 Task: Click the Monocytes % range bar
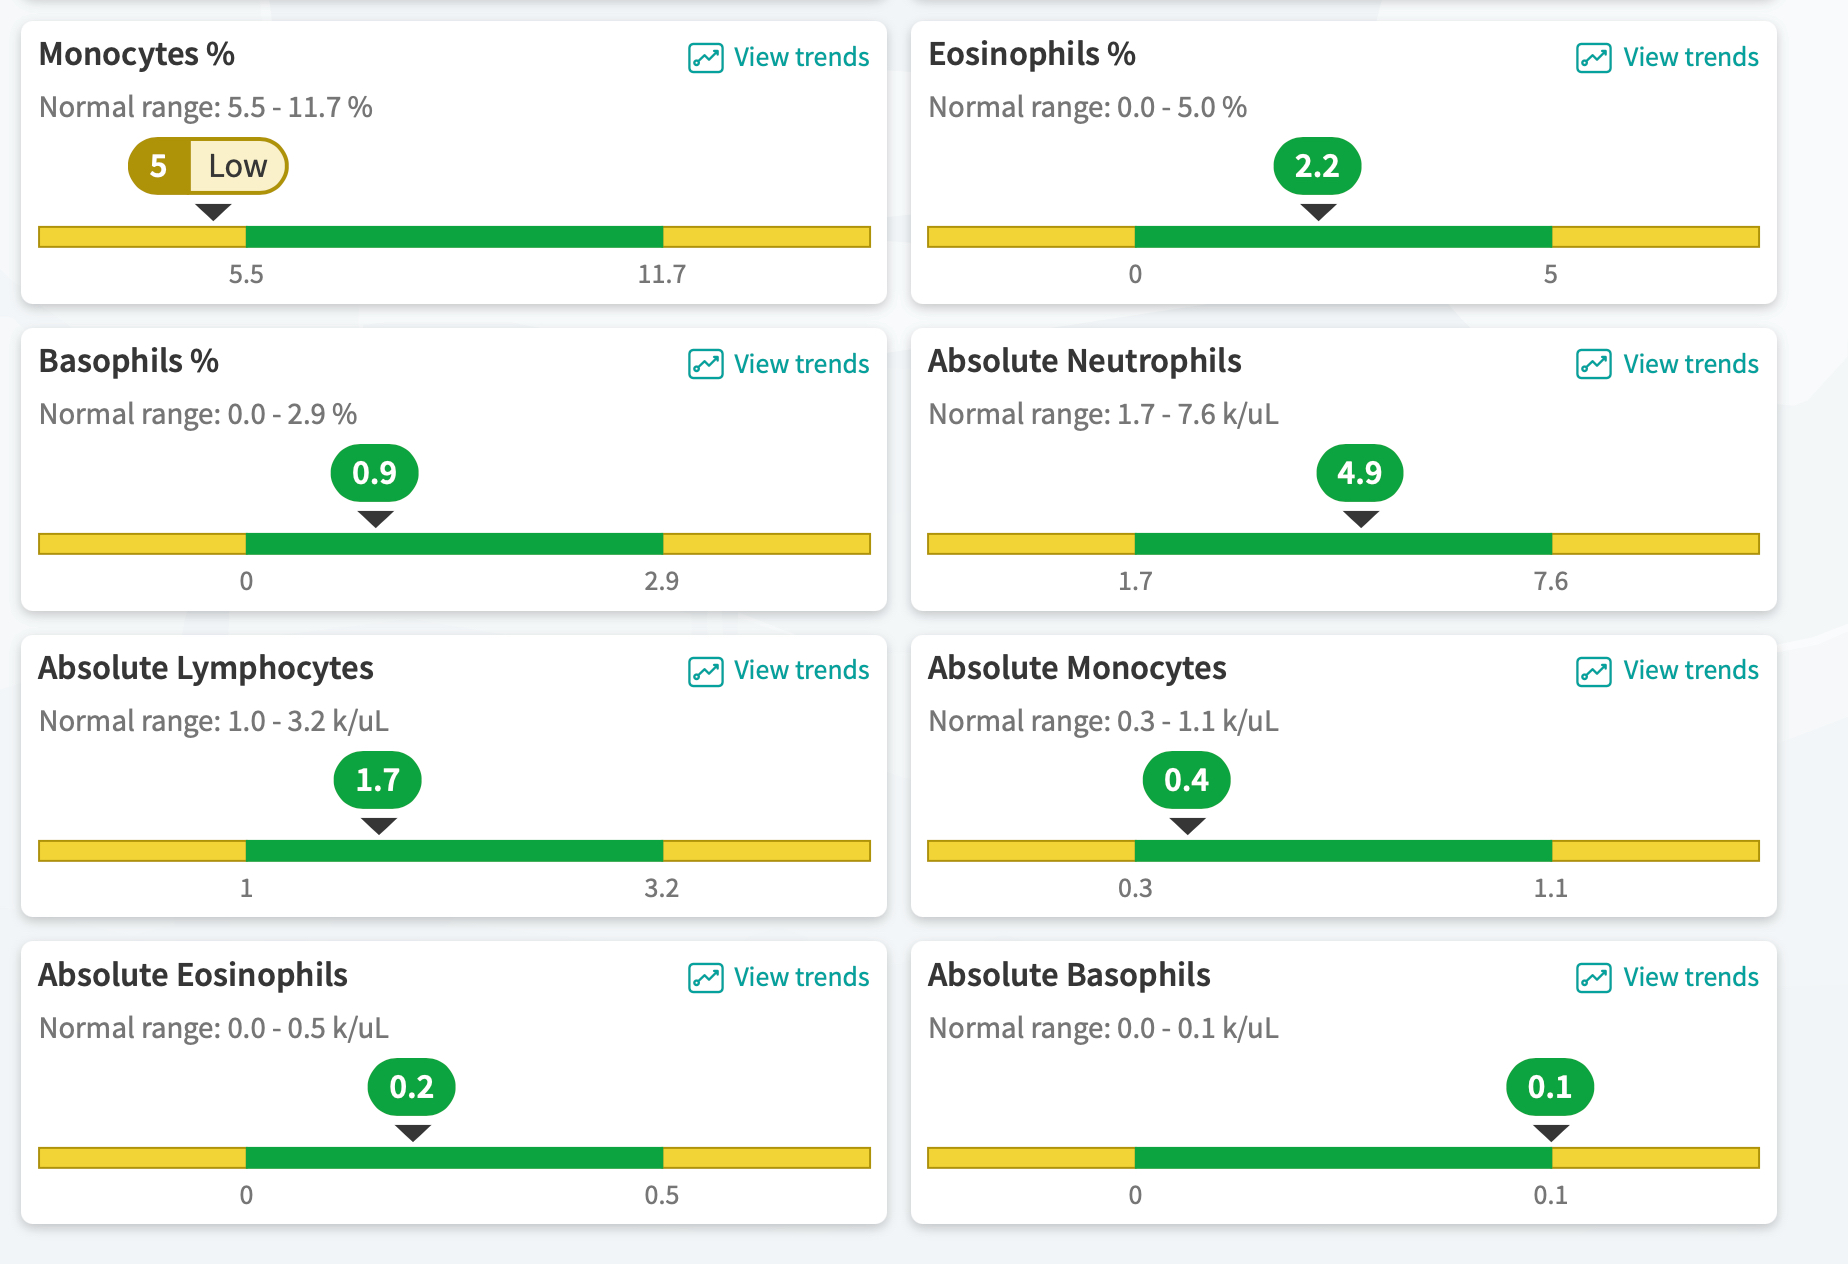pyautogui.click(x=454, y=237)
